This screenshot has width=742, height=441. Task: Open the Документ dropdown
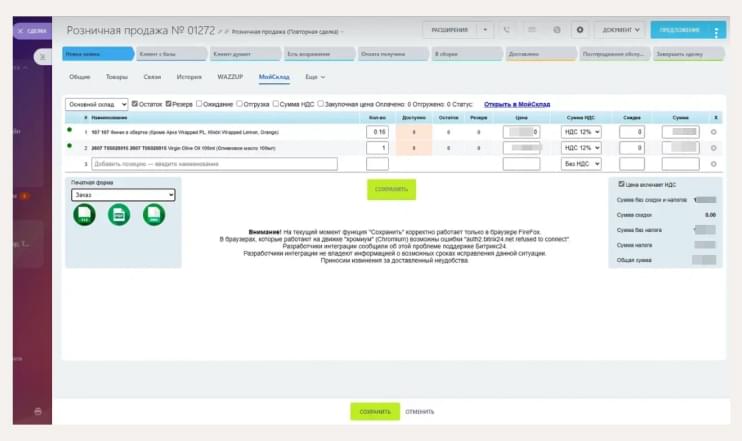(621, 30)
